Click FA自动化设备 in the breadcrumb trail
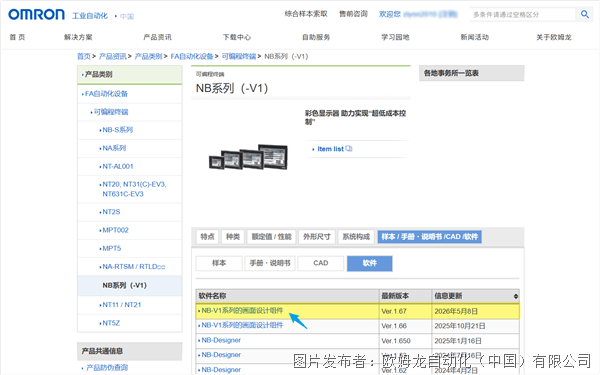 [192, 56]
